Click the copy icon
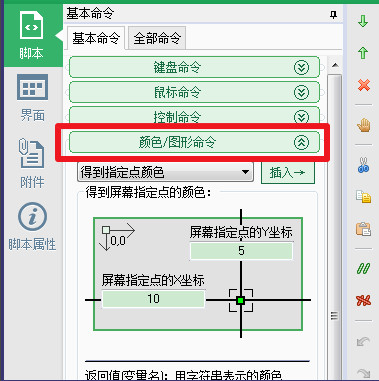 363,197
